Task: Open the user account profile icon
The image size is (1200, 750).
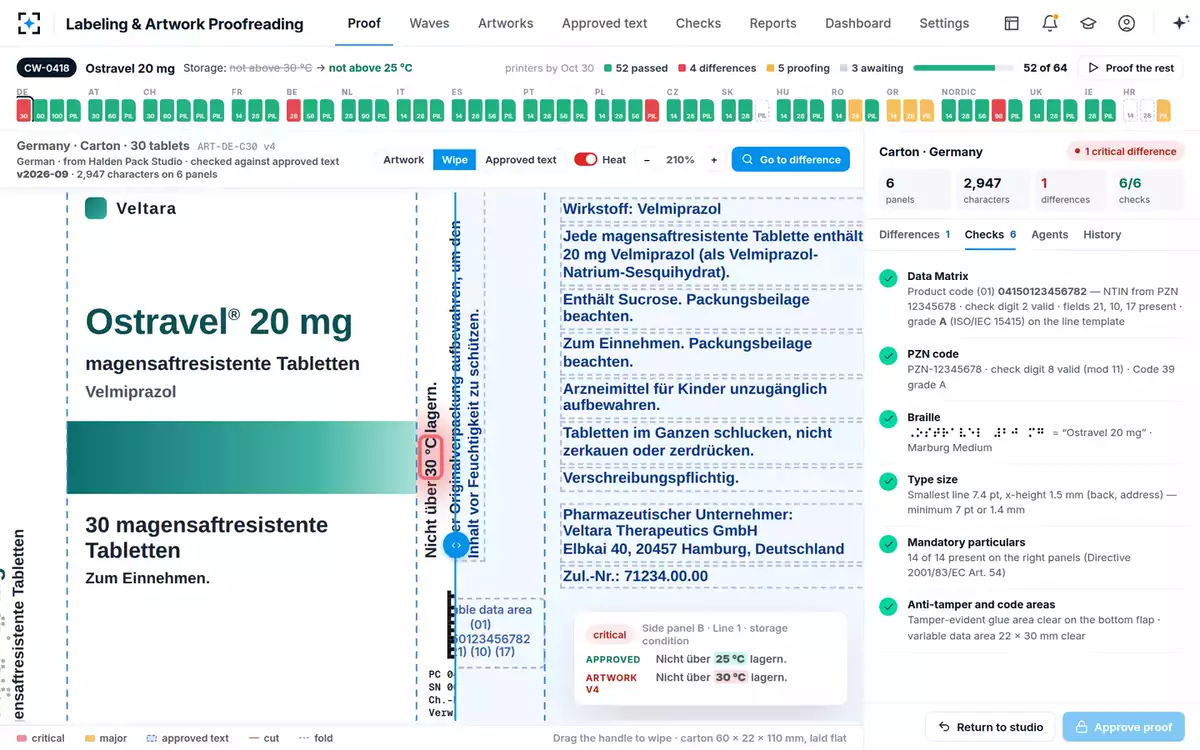Action: 1127,23
